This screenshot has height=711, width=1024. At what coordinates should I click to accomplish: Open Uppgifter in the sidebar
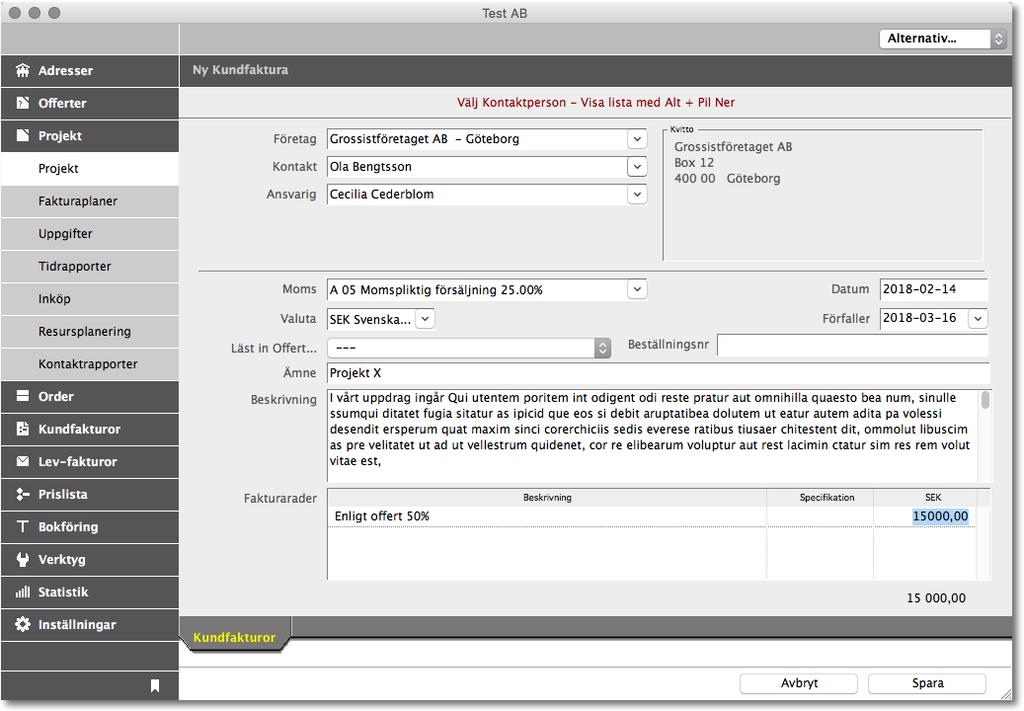89,234
